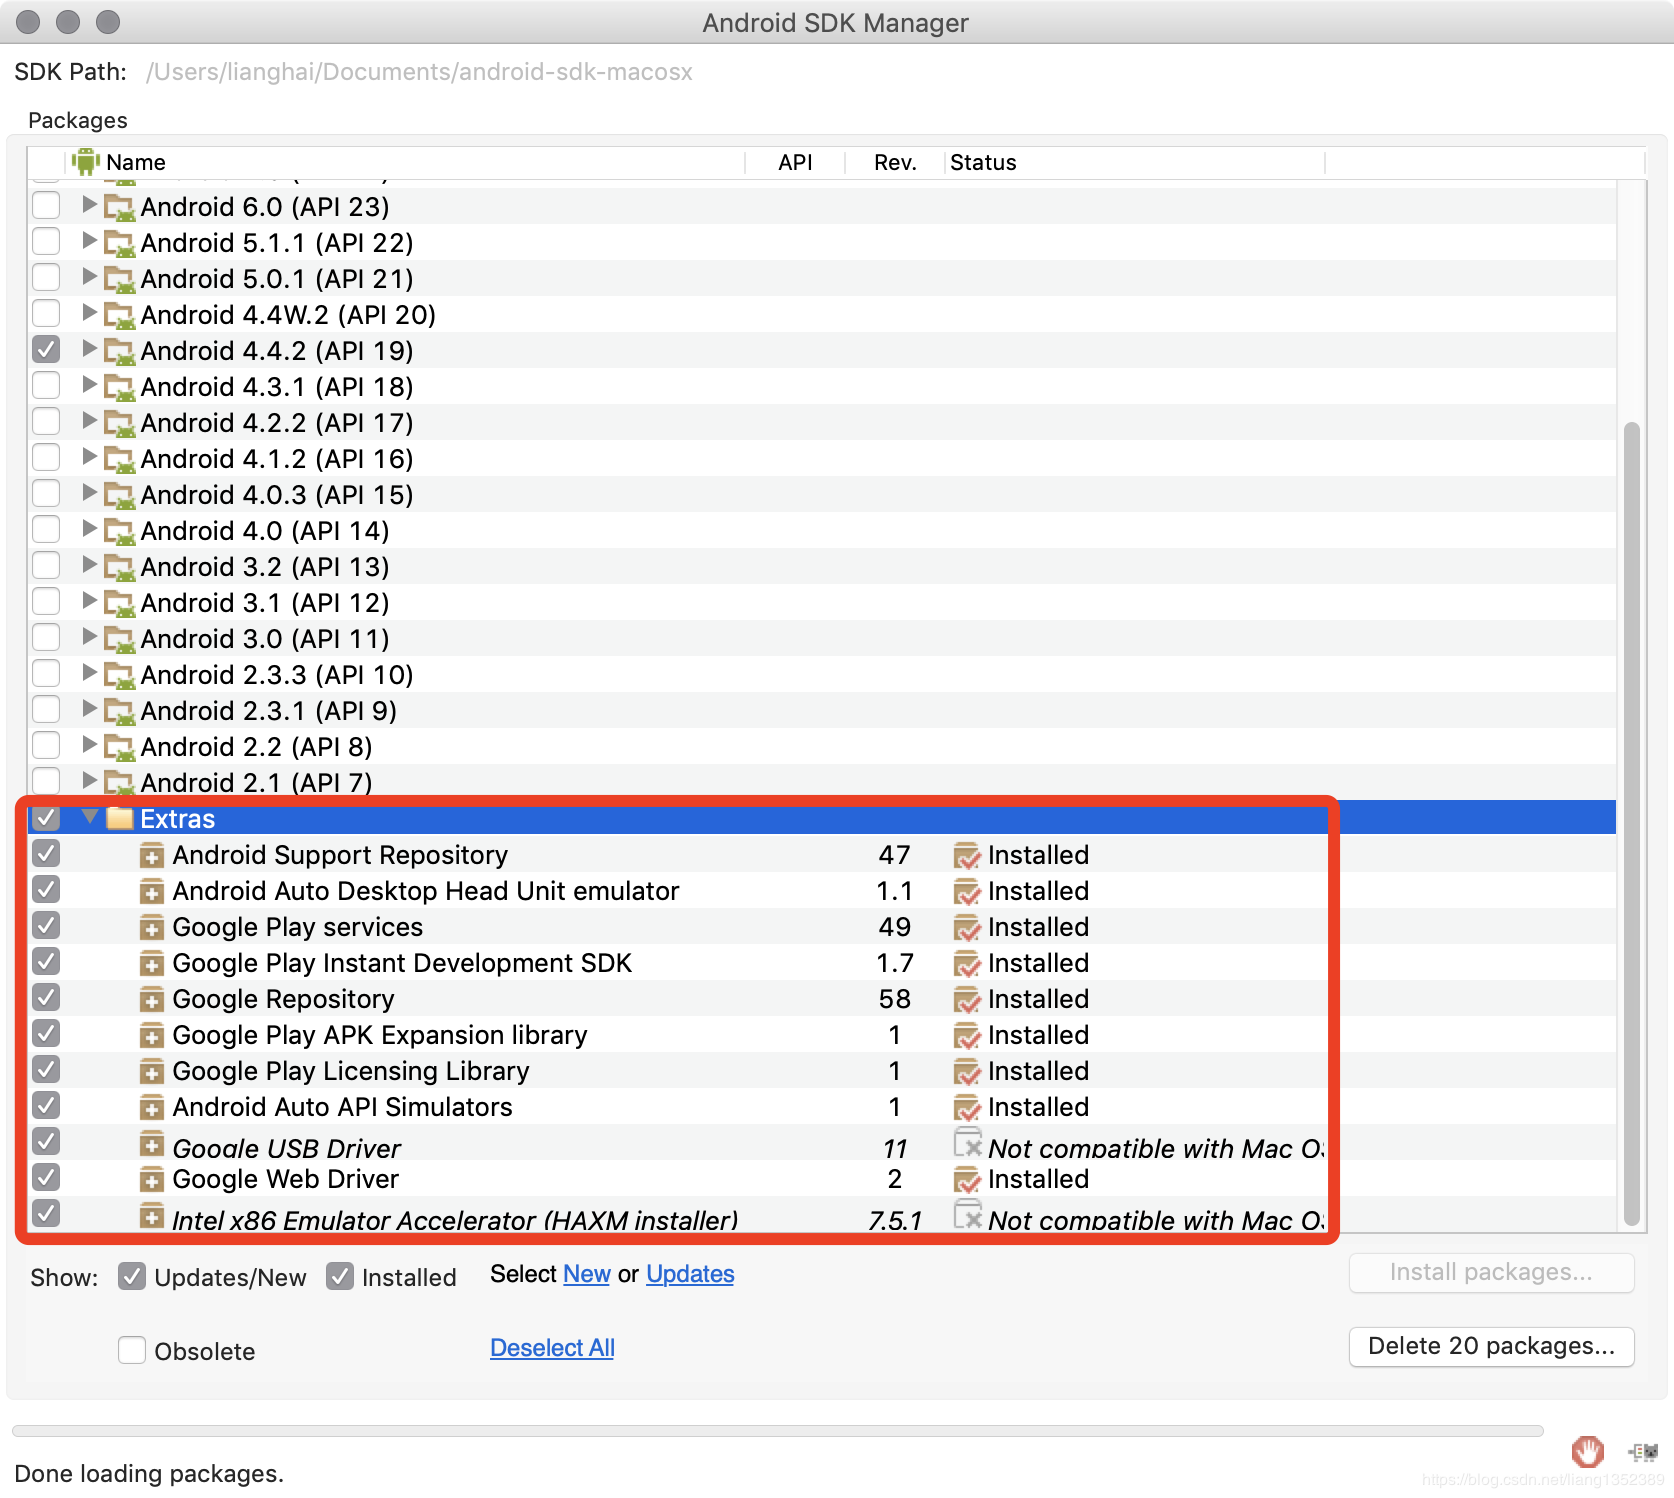
Task: Click the Google Play APK Expansion library icon
Action: pyautogui.click(x=151, y=1035)
